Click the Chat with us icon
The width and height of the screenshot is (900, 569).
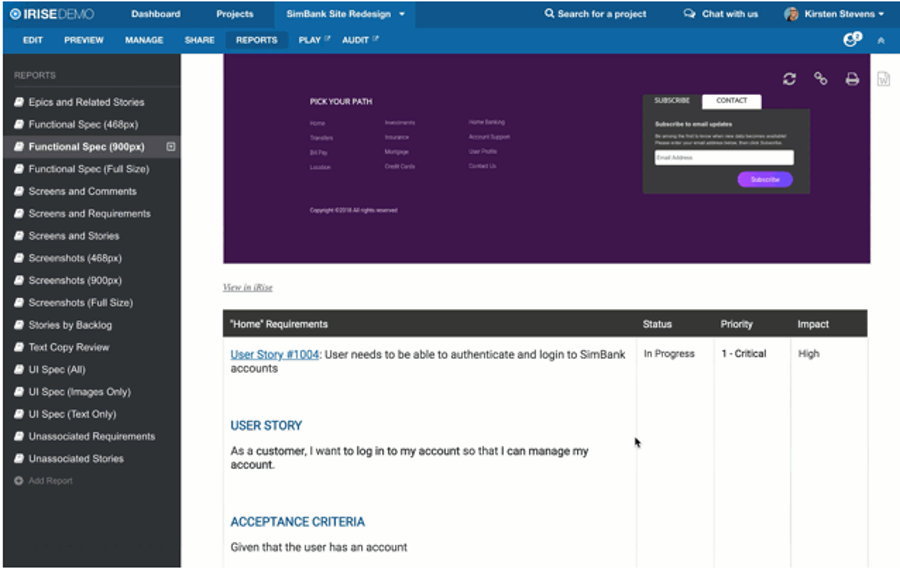click(690, 14)
